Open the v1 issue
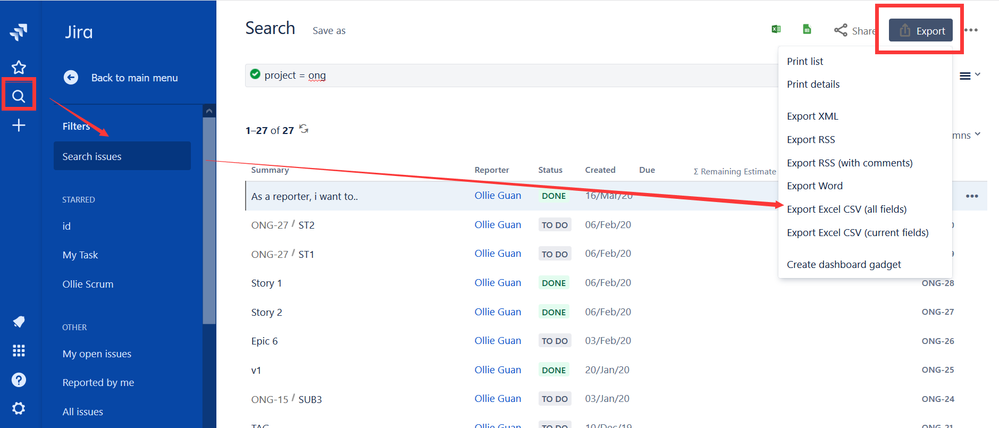The height and width of the screenshot is (428, 999). (257, 370)
